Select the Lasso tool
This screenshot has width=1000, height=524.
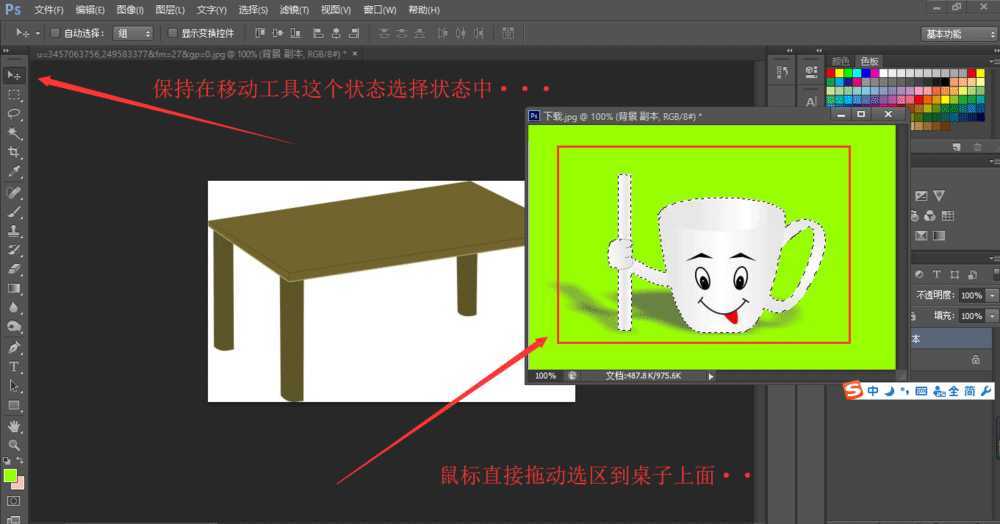click(14, 113)
